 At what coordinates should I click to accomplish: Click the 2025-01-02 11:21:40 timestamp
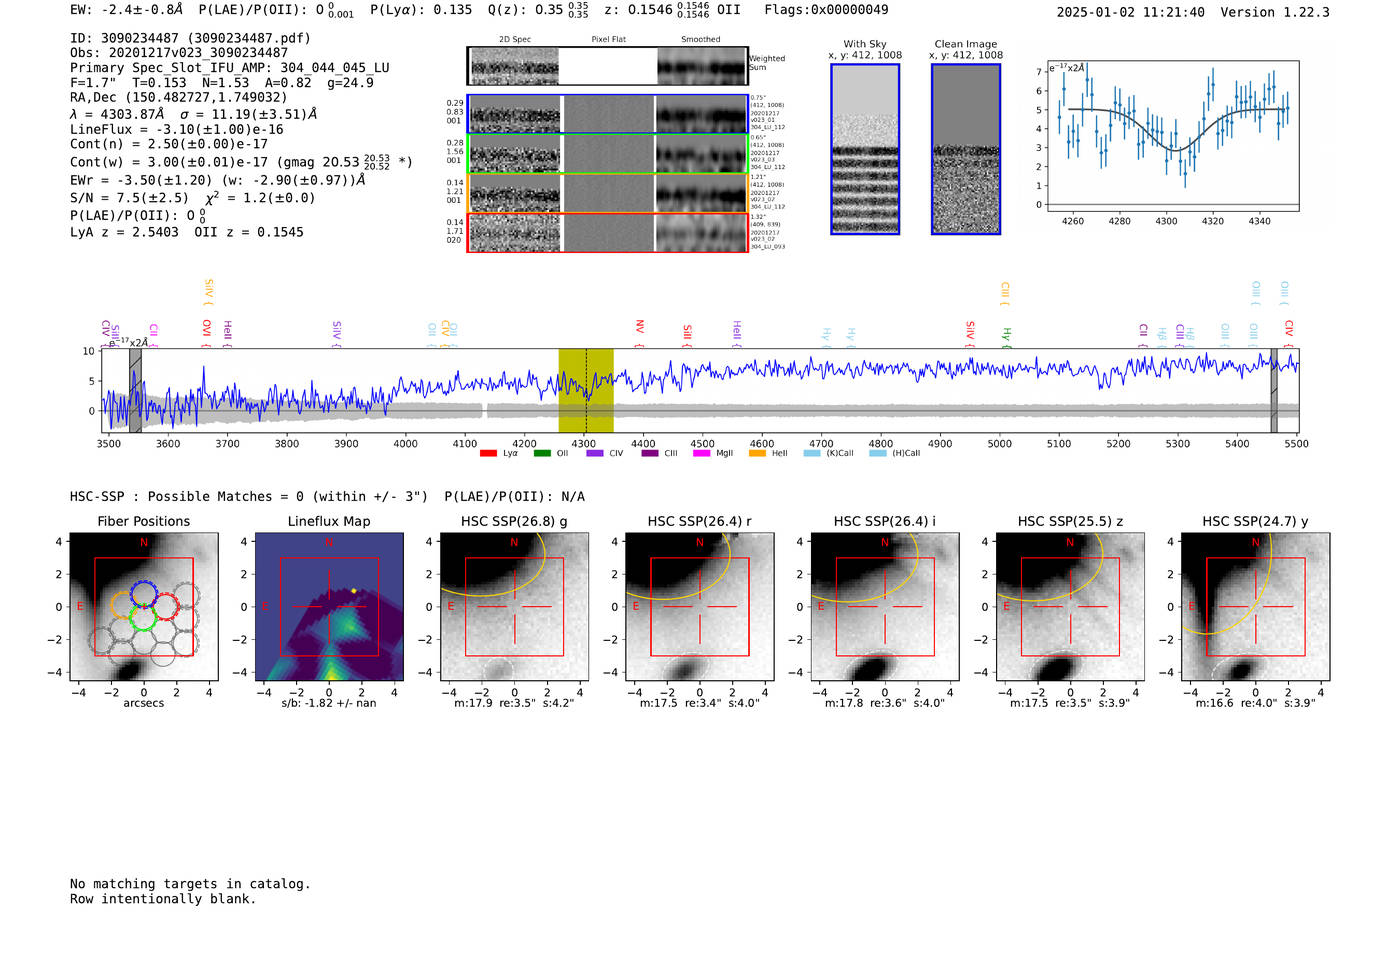pos(1131,12)
